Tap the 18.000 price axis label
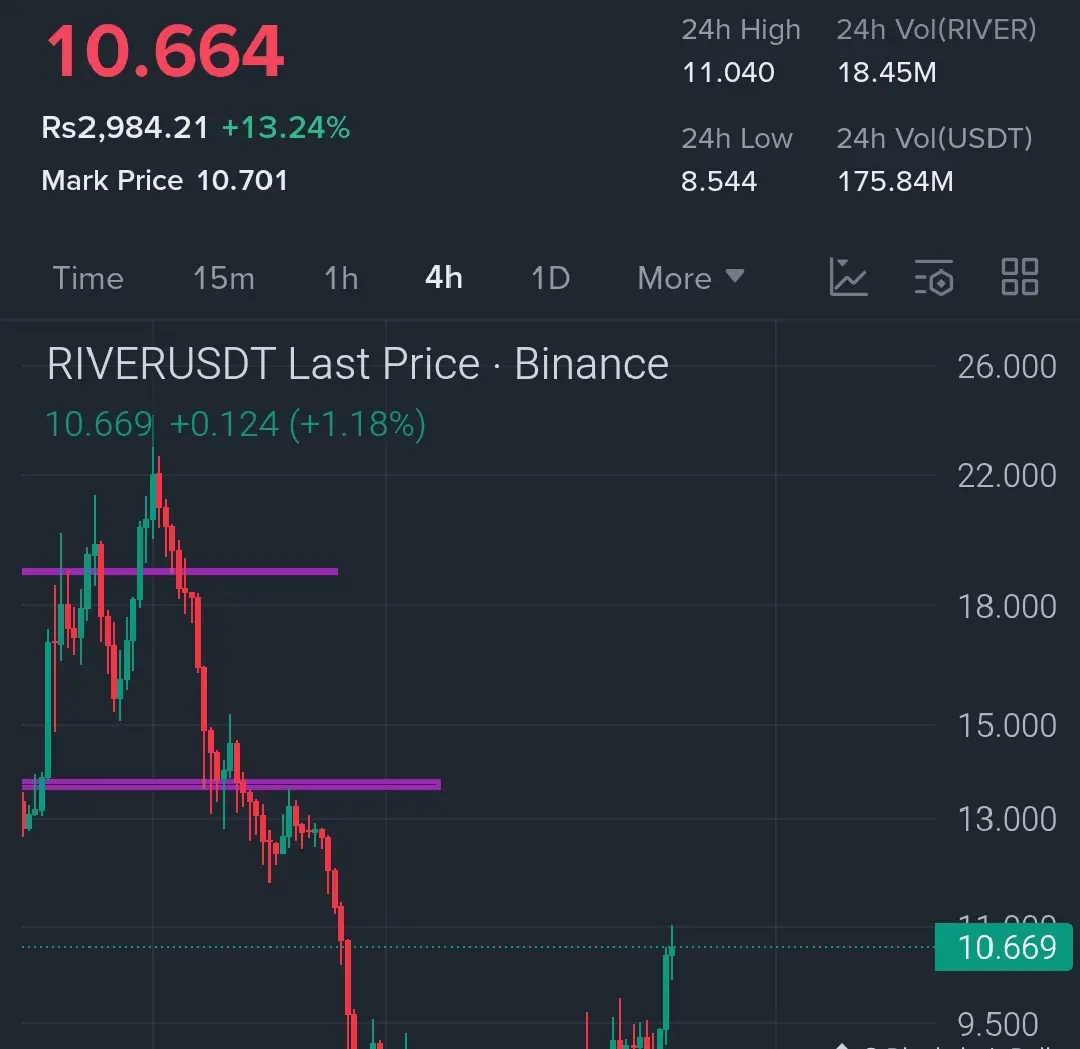This screenshot has width=1080, height=1049. (1006, 606)
